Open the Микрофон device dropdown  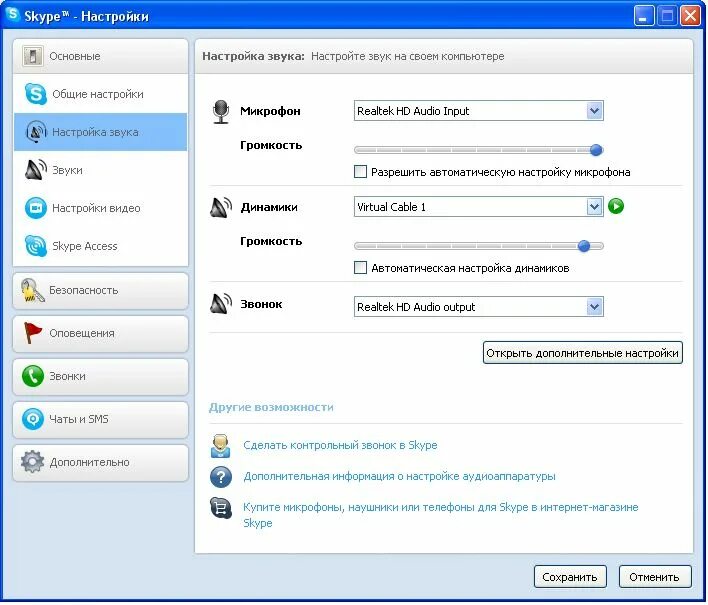[x=479, y=111]
